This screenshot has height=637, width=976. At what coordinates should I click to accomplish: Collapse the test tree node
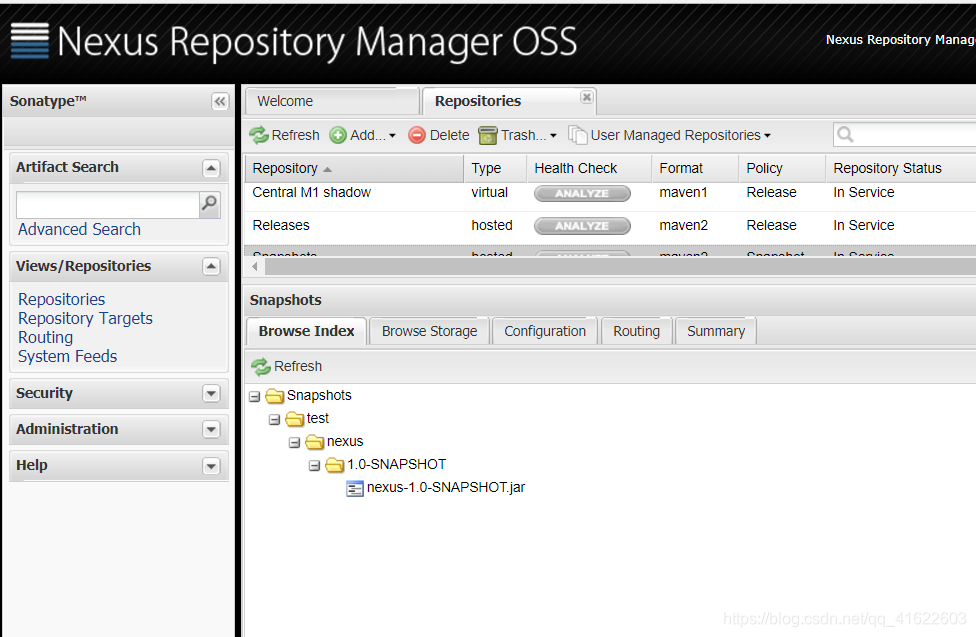coord(274,420)
